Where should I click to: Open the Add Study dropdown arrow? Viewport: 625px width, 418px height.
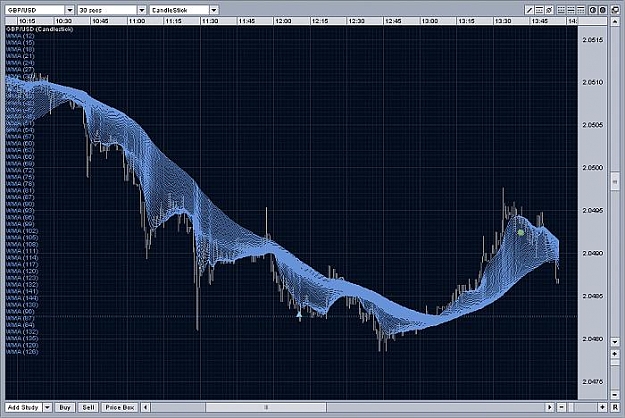(47, 407)
